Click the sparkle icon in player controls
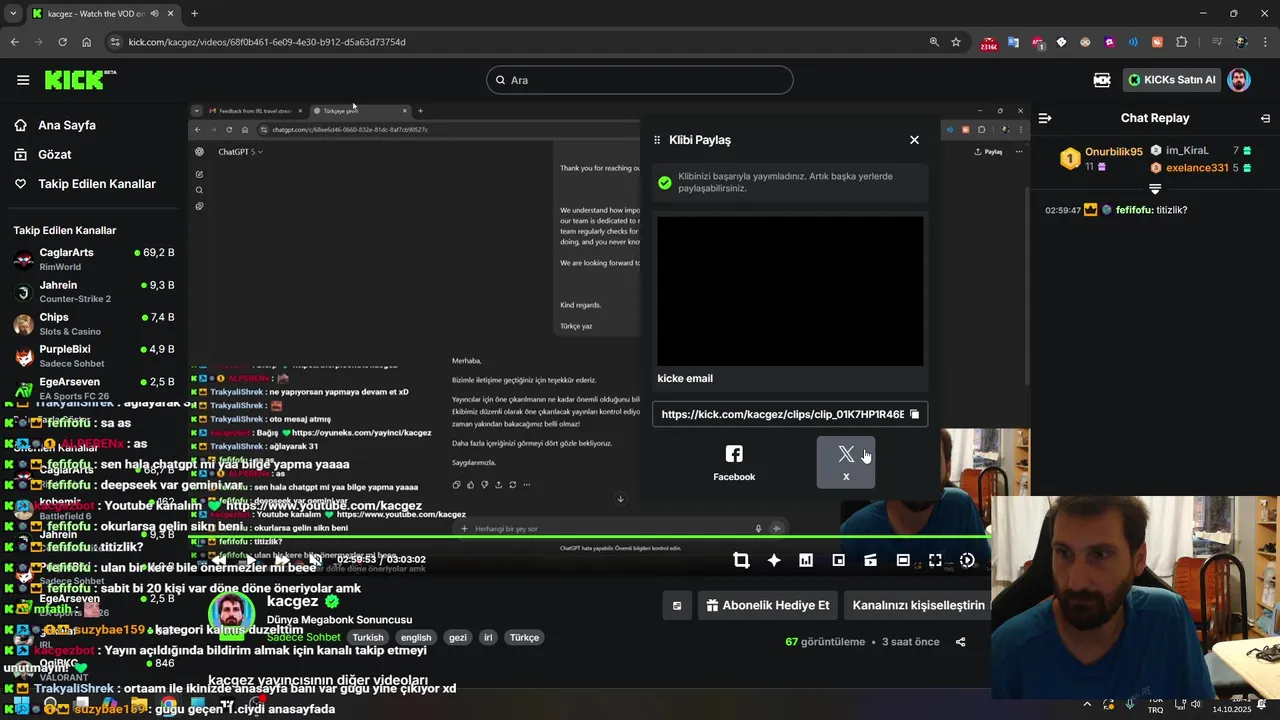 coord(774,560)
